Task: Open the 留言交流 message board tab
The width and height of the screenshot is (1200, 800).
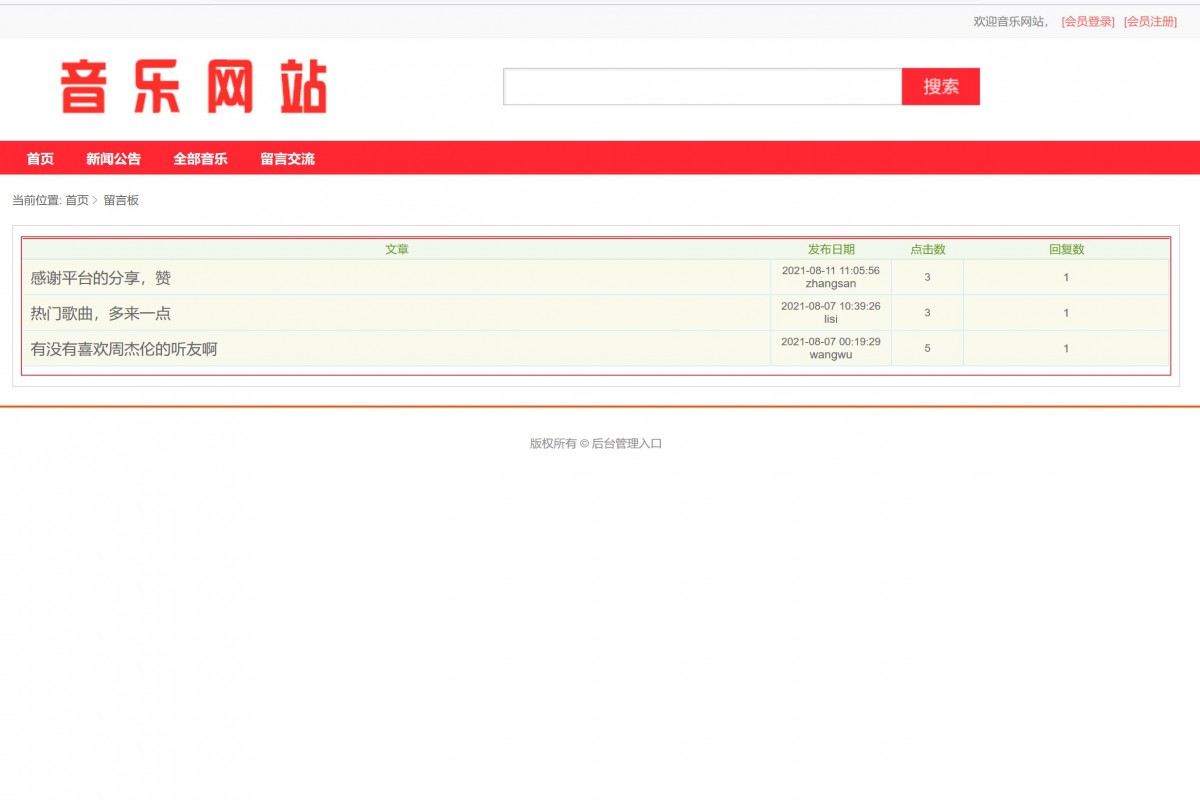Action: coord(287,158)
